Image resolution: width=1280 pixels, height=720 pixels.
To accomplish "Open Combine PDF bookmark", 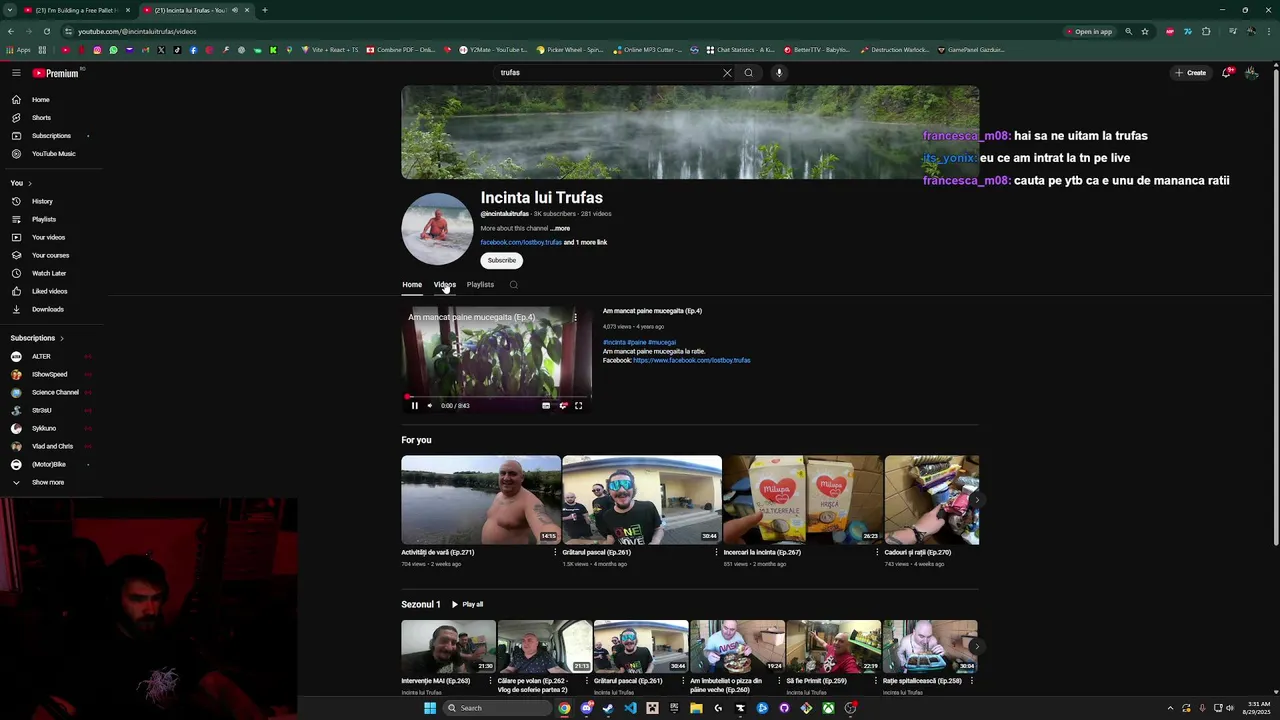I will (x=401, y=50).
